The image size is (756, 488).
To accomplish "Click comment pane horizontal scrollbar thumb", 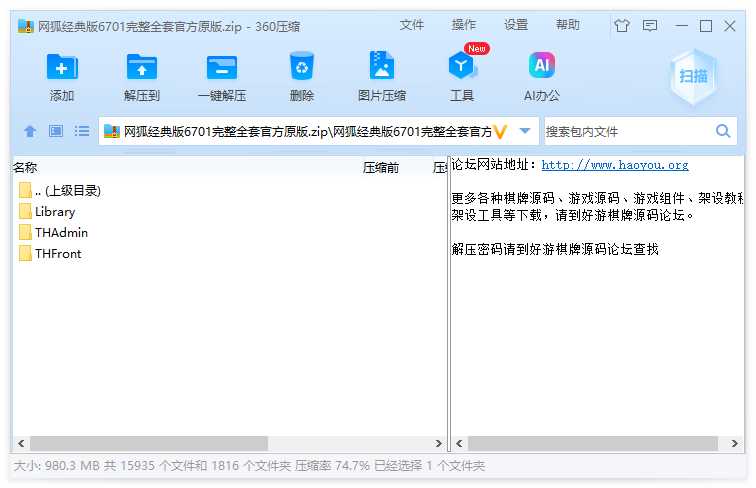I will click(x=593, y=443).
